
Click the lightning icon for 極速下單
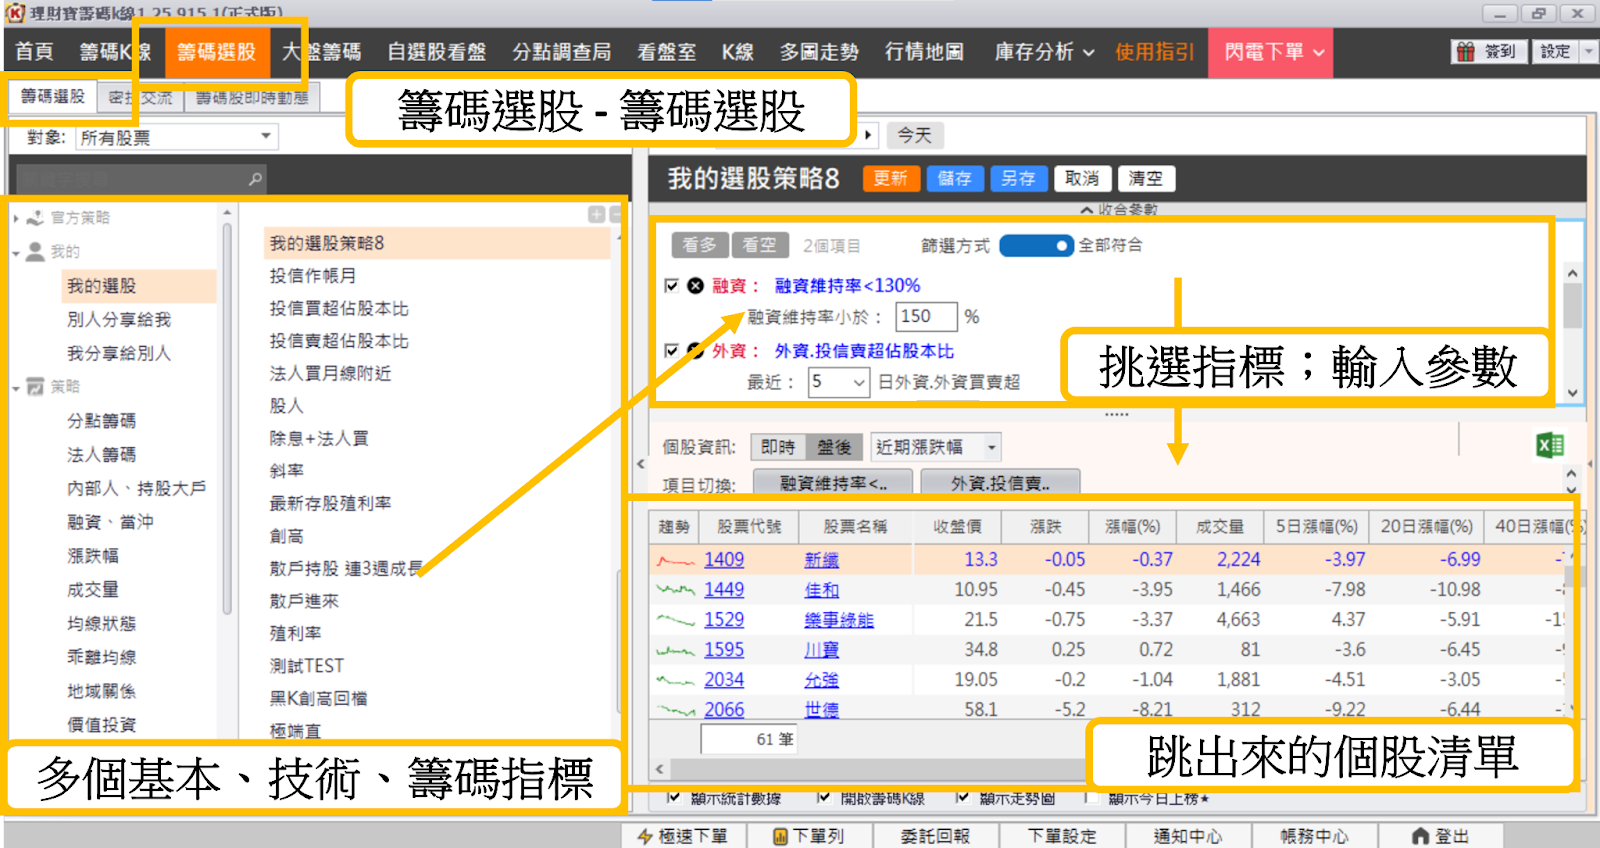(x=645, y=836)
